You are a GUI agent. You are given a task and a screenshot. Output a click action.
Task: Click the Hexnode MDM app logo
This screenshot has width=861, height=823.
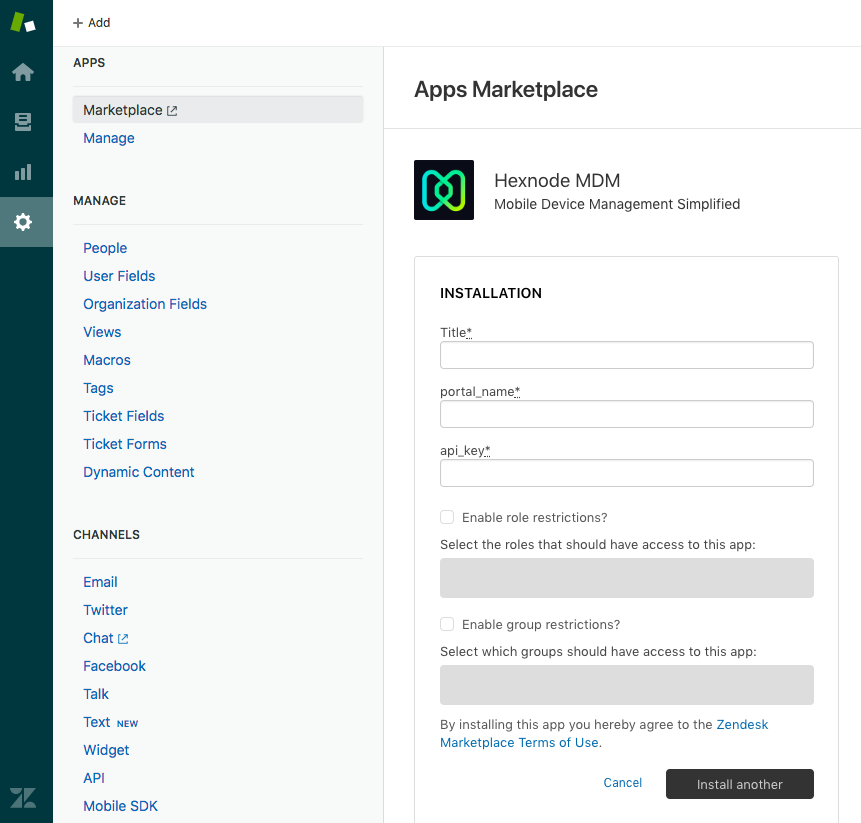[444, 190]
